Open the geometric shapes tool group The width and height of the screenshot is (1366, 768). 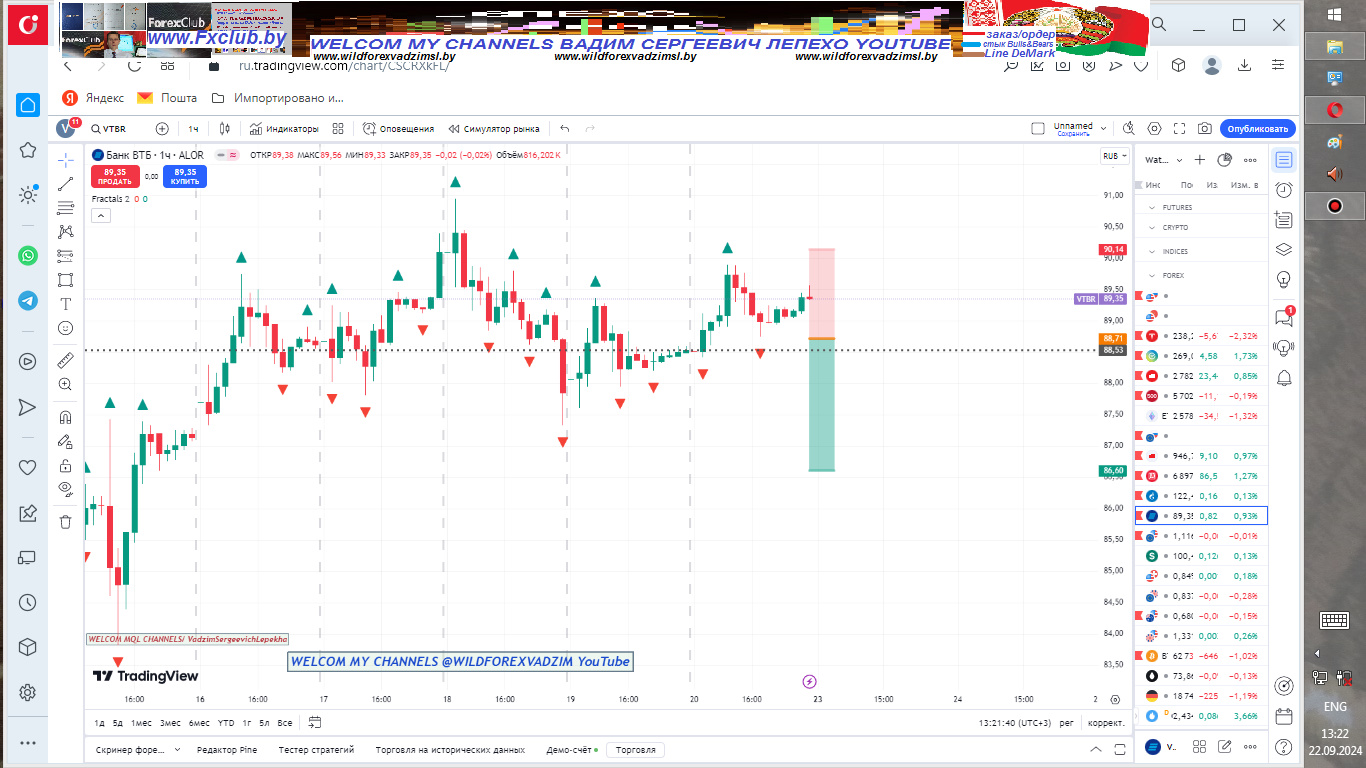(x=65, y=280)
